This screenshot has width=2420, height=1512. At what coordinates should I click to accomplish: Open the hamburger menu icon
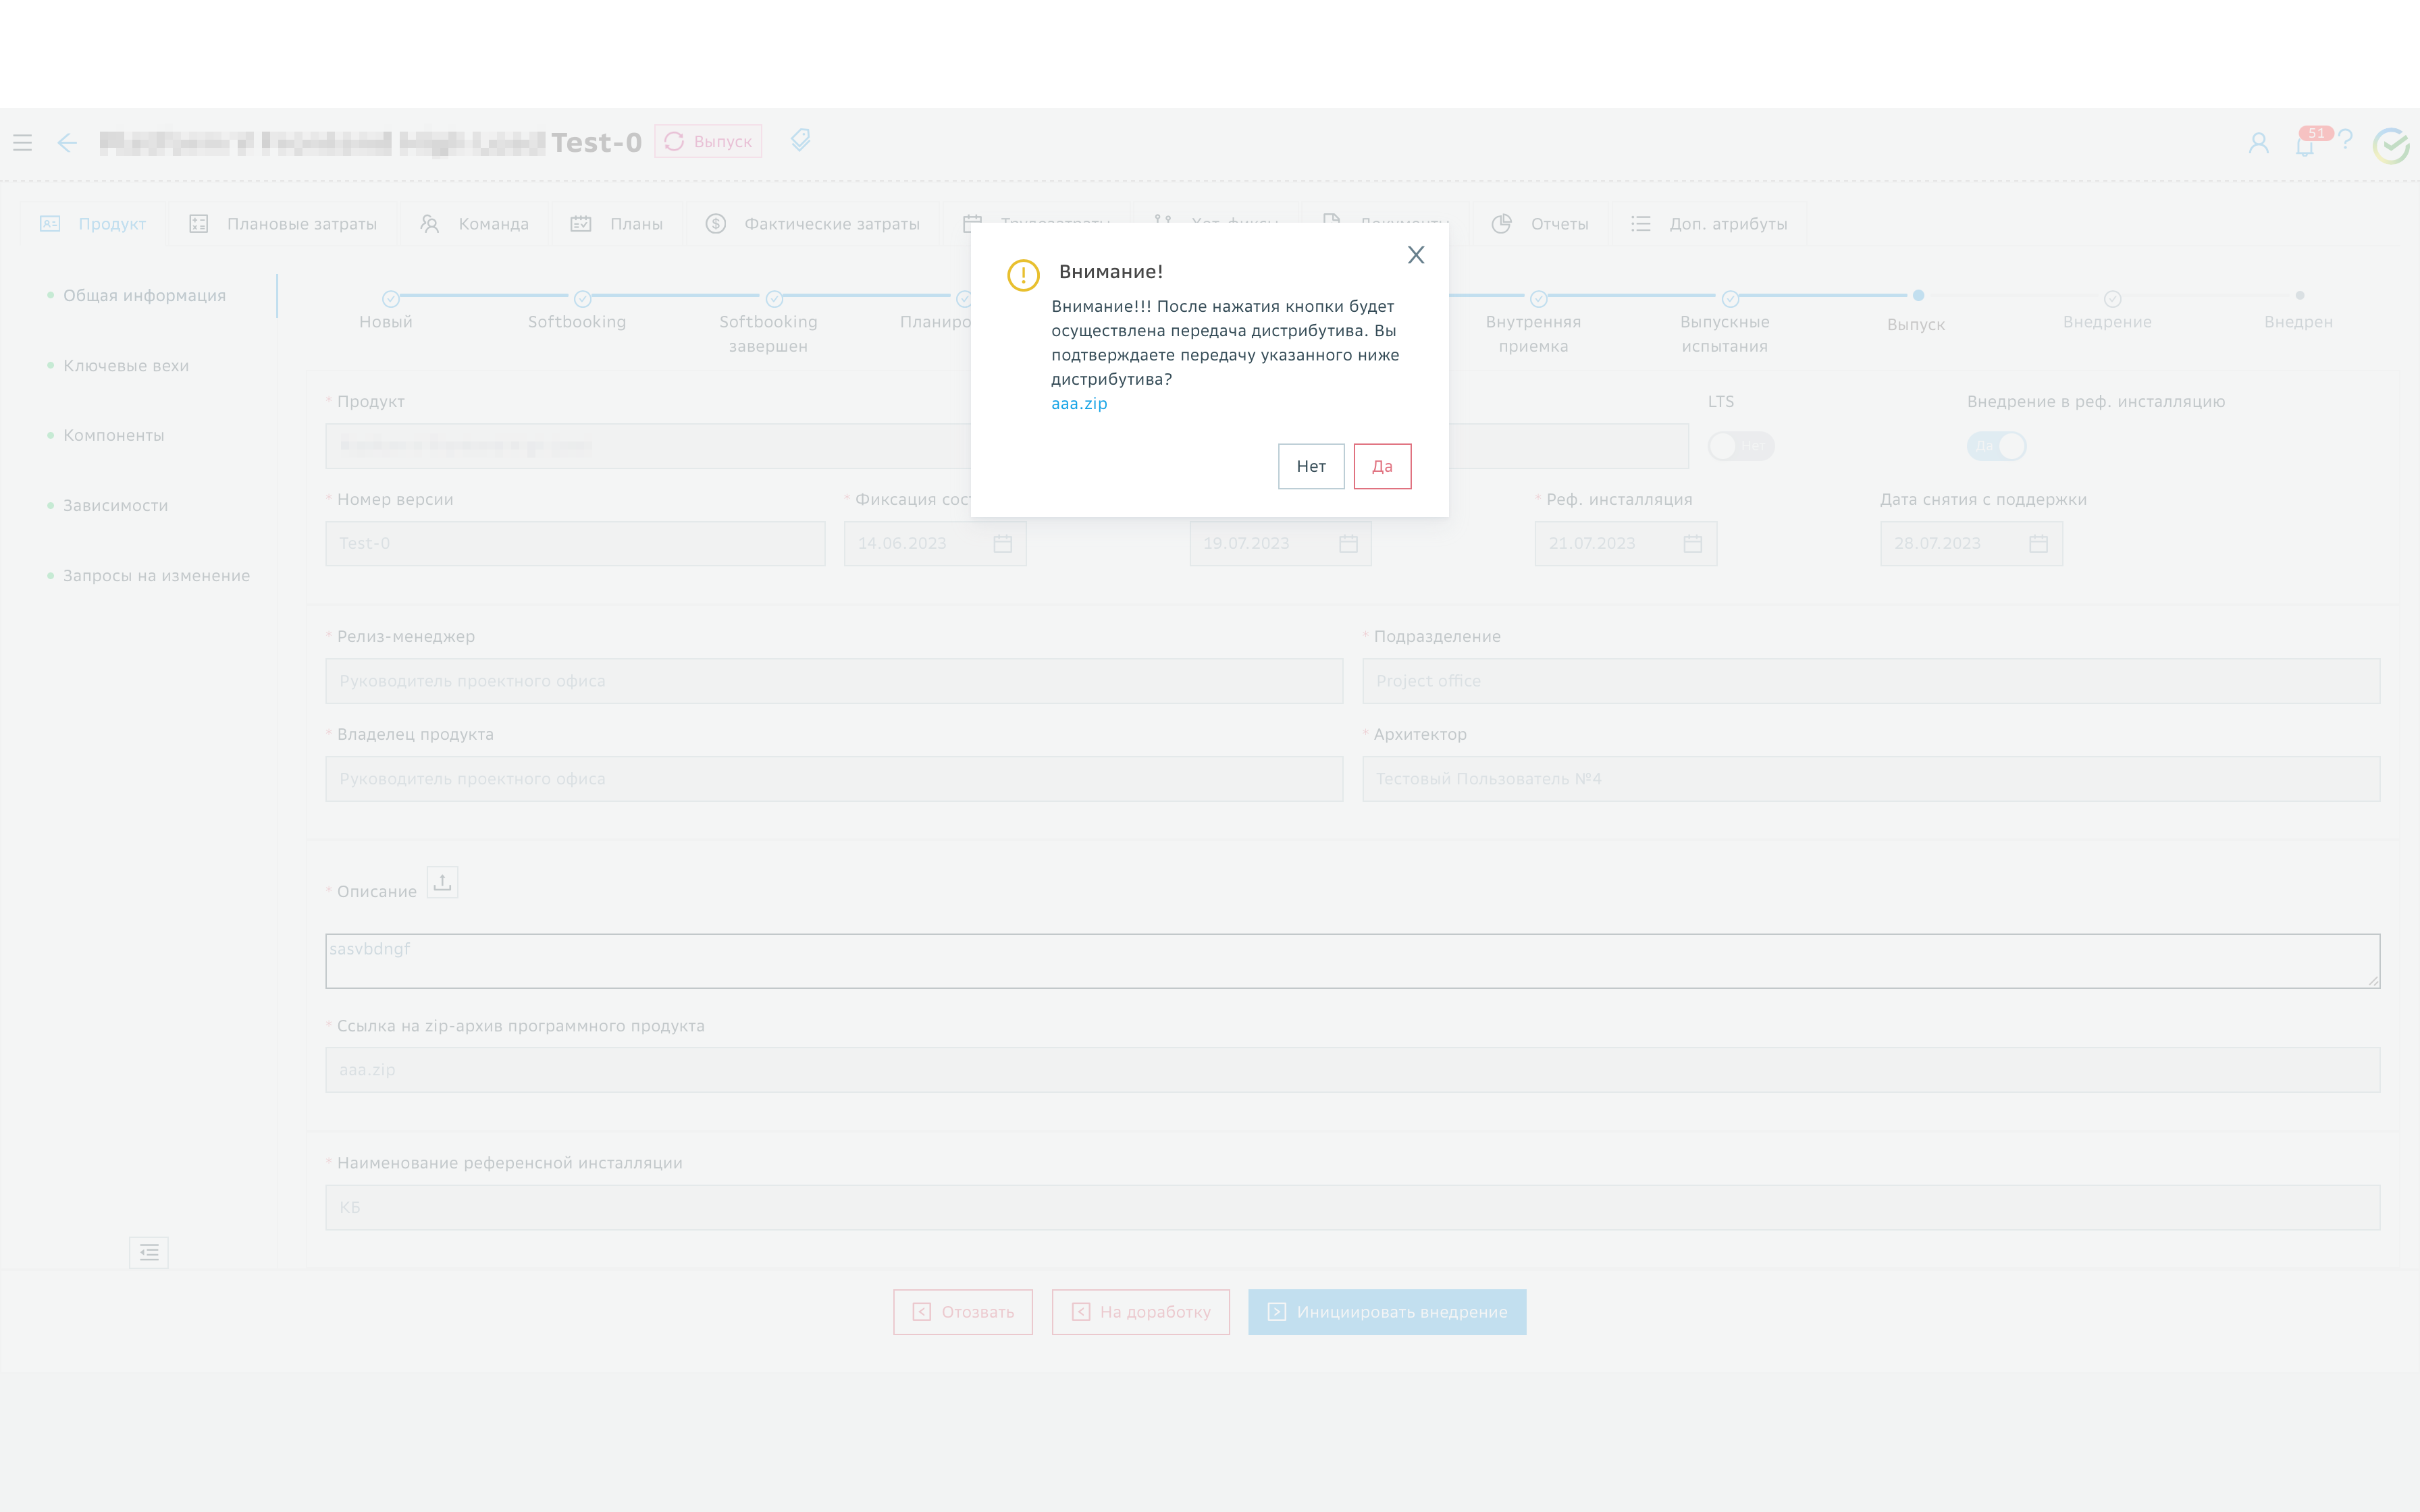tap(23, 143)
